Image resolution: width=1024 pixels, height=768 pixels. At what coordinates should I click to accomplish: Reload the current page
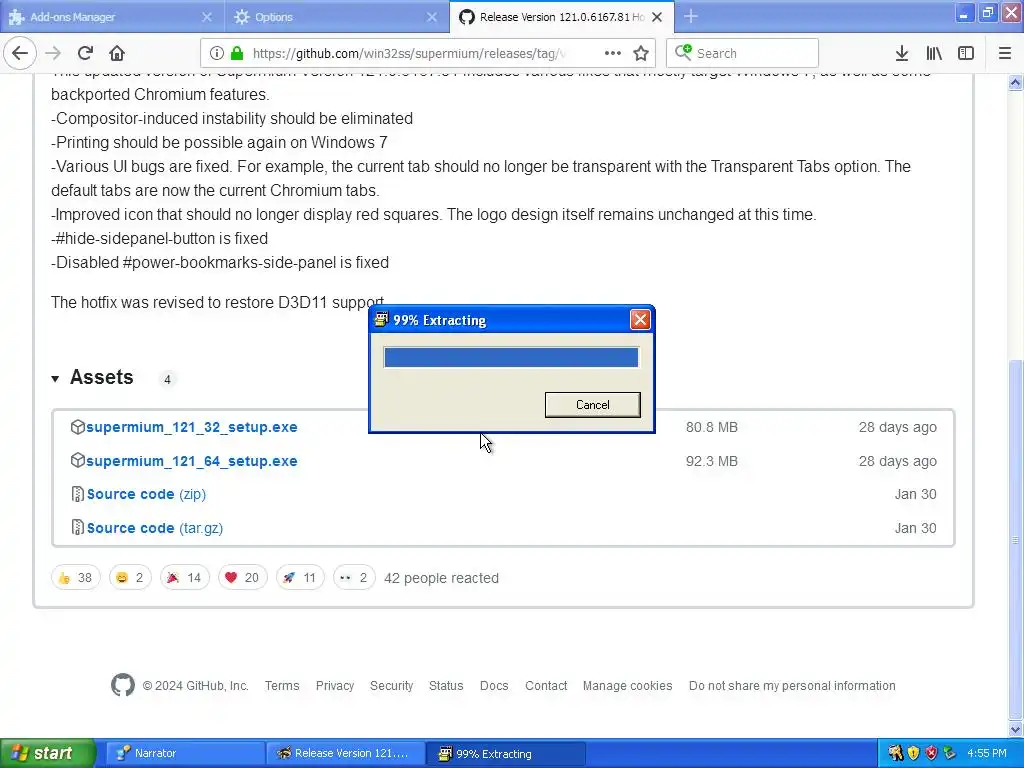[x=85, y=53]
